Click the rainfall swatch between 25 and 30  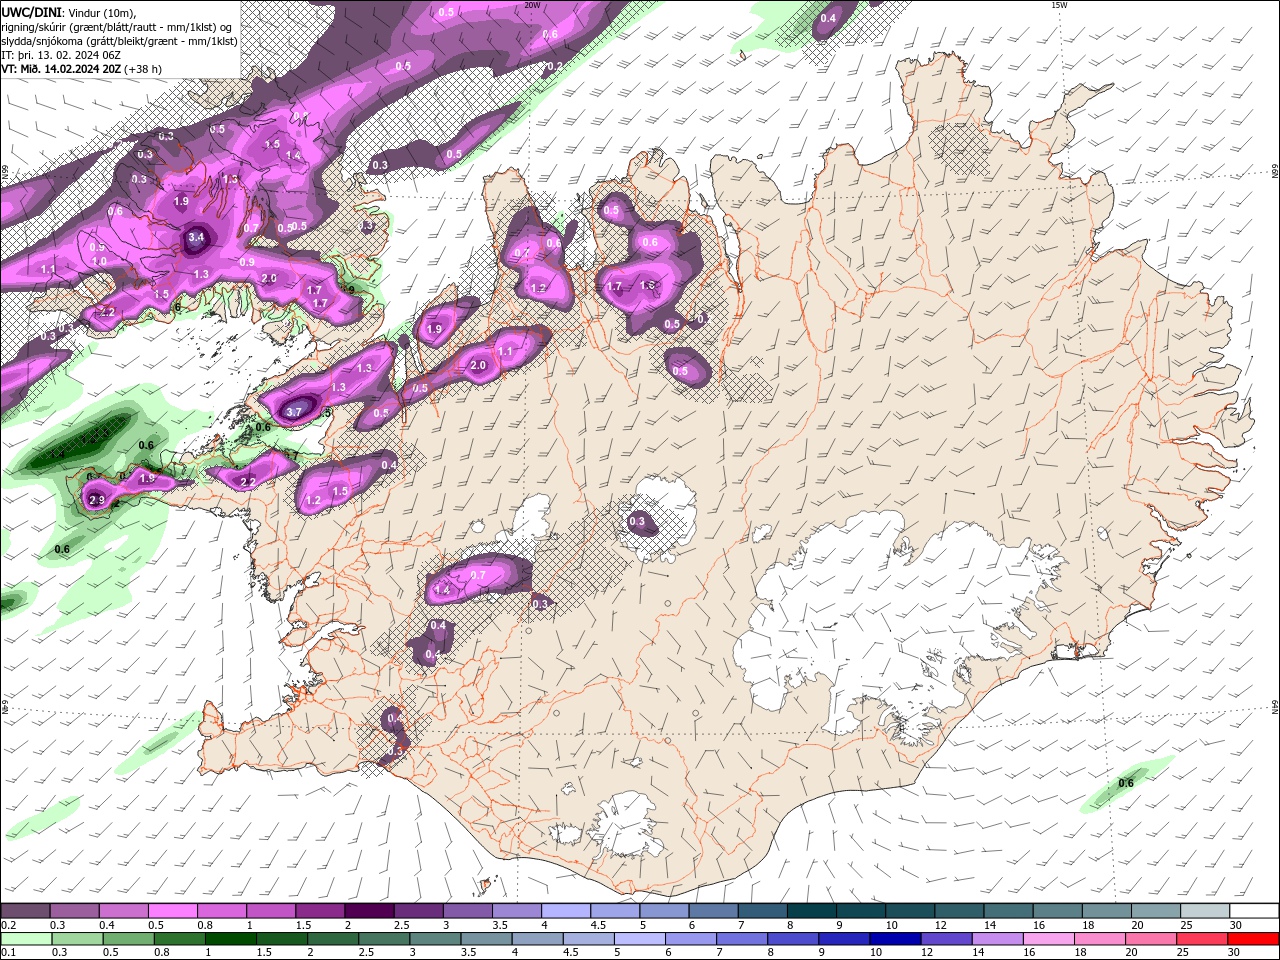pos(1200,939)
